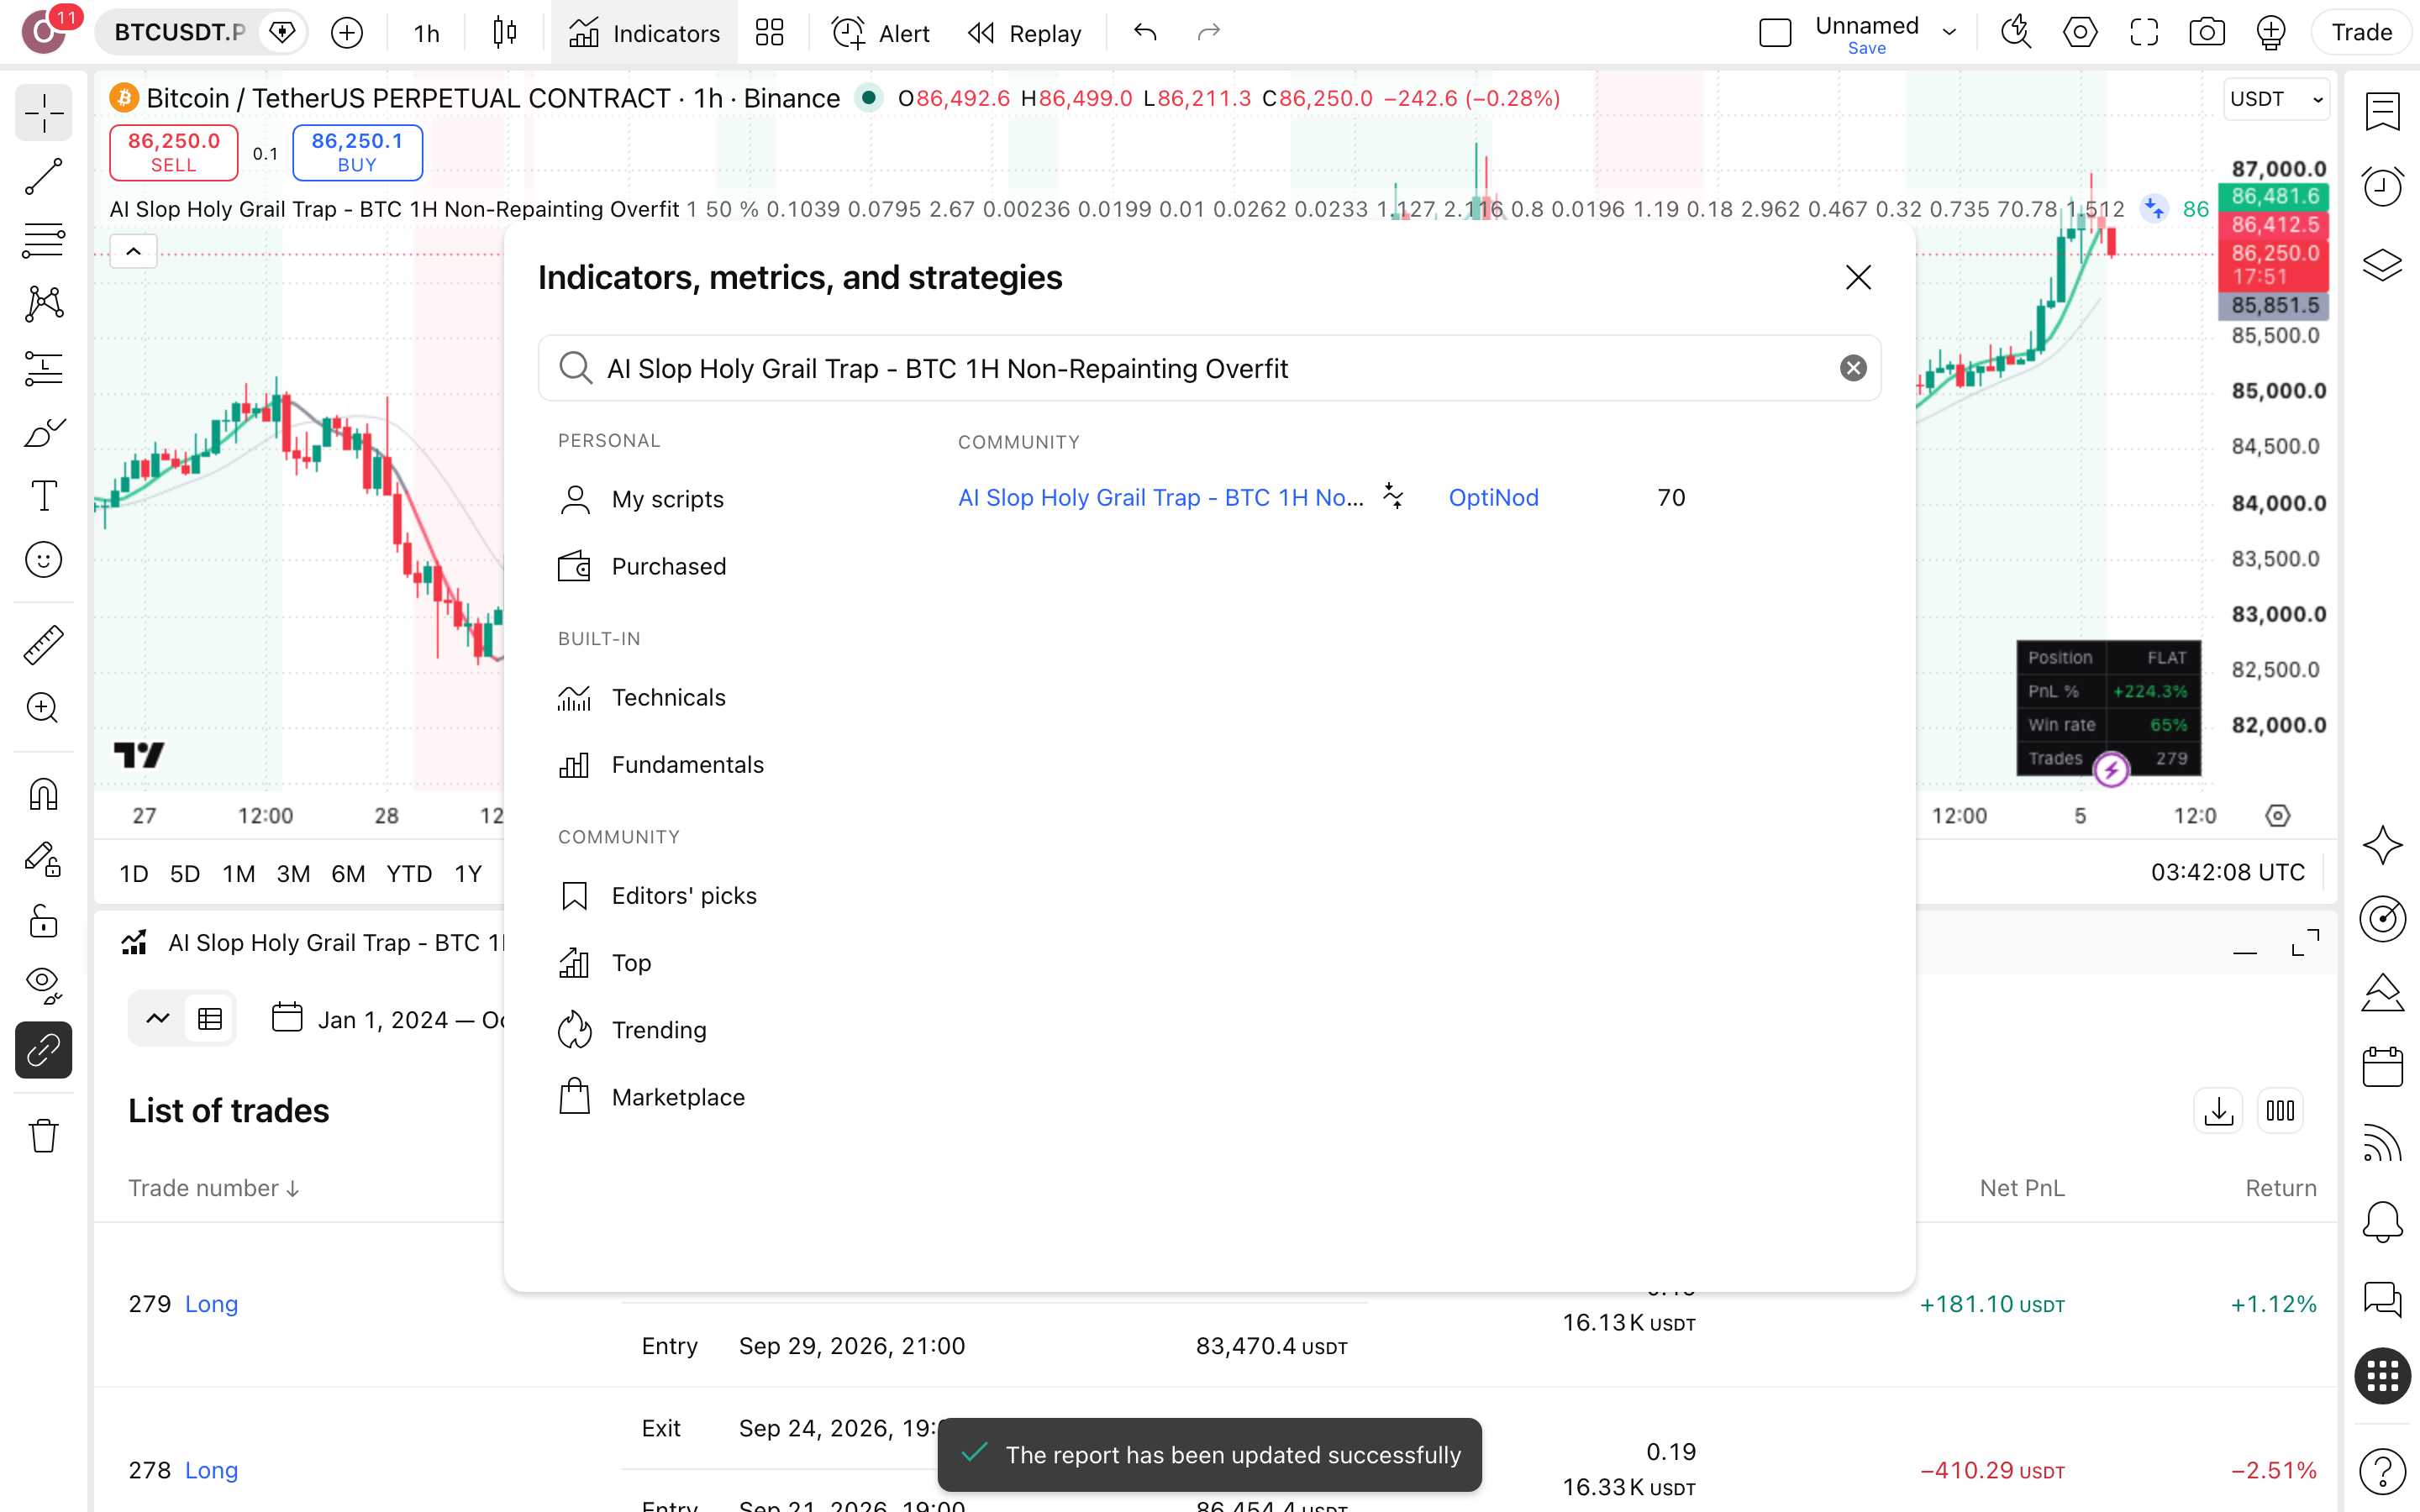Clear the indicator search field
Screen dimensions: 2420x1512
coord(1853,368)
